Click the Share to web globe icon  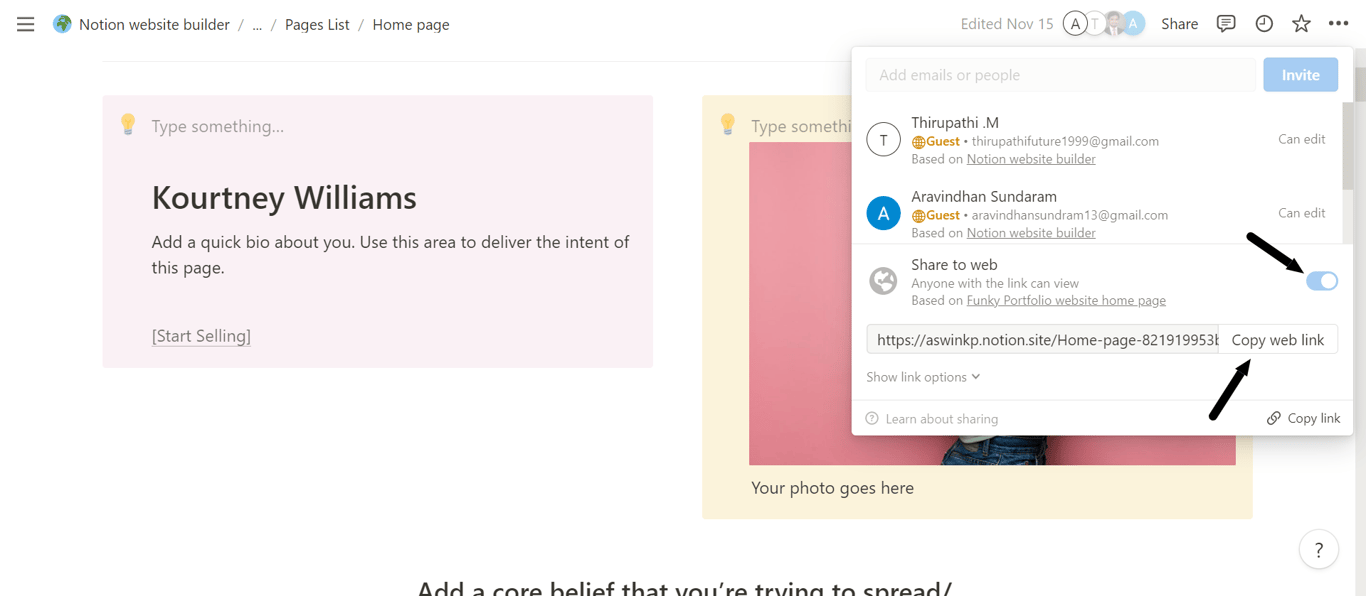tap(883, 281)
